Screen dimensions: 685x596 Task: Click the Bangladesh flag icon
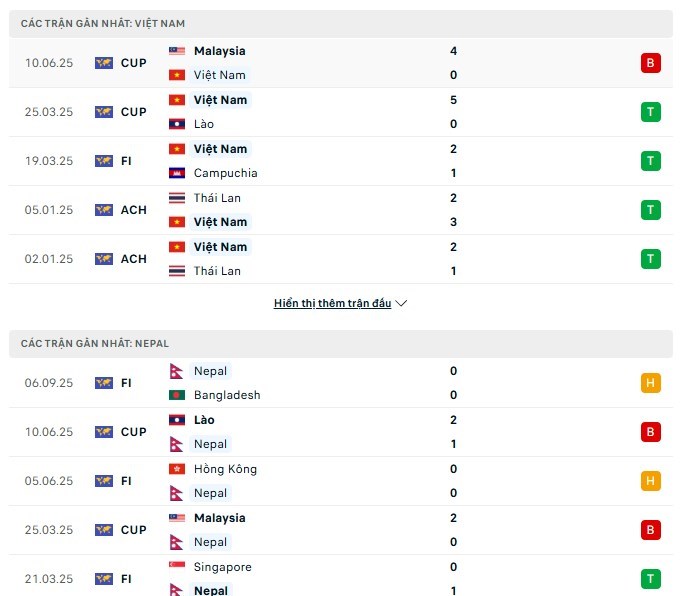pos(177,395)
